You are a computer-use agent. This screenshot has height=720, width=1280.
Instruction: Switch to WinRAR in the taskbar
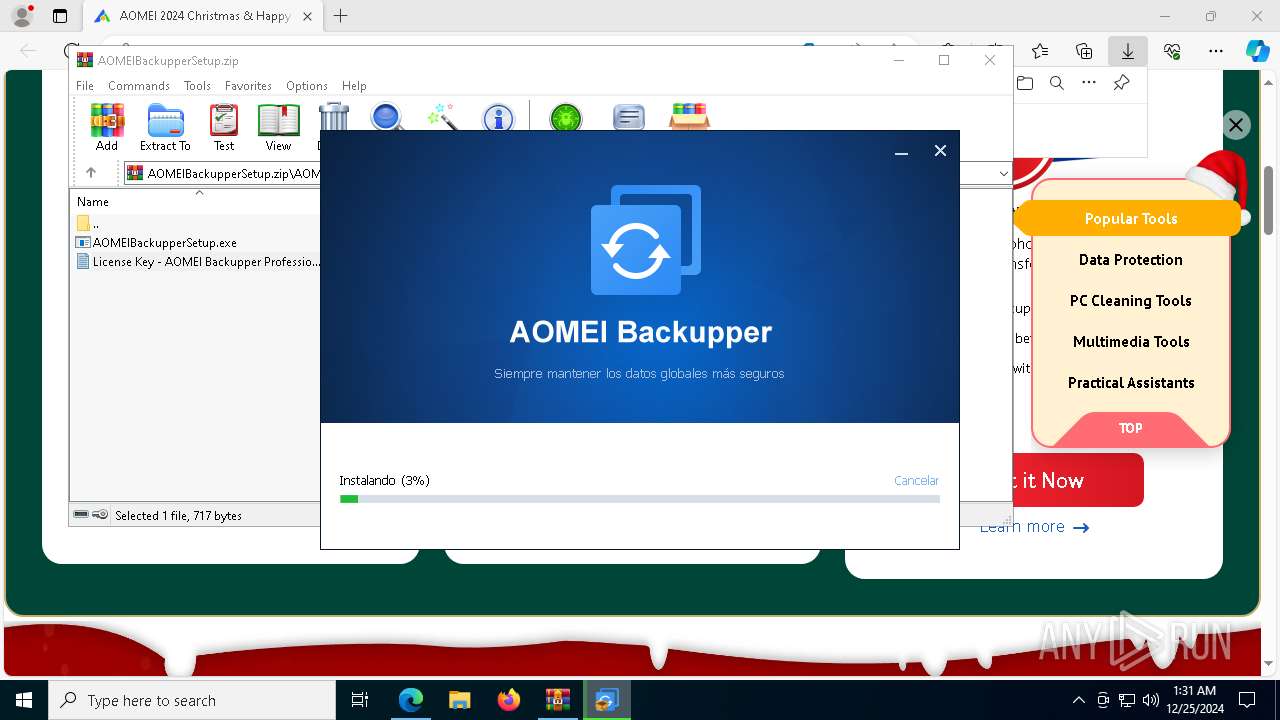coord(558,700)
